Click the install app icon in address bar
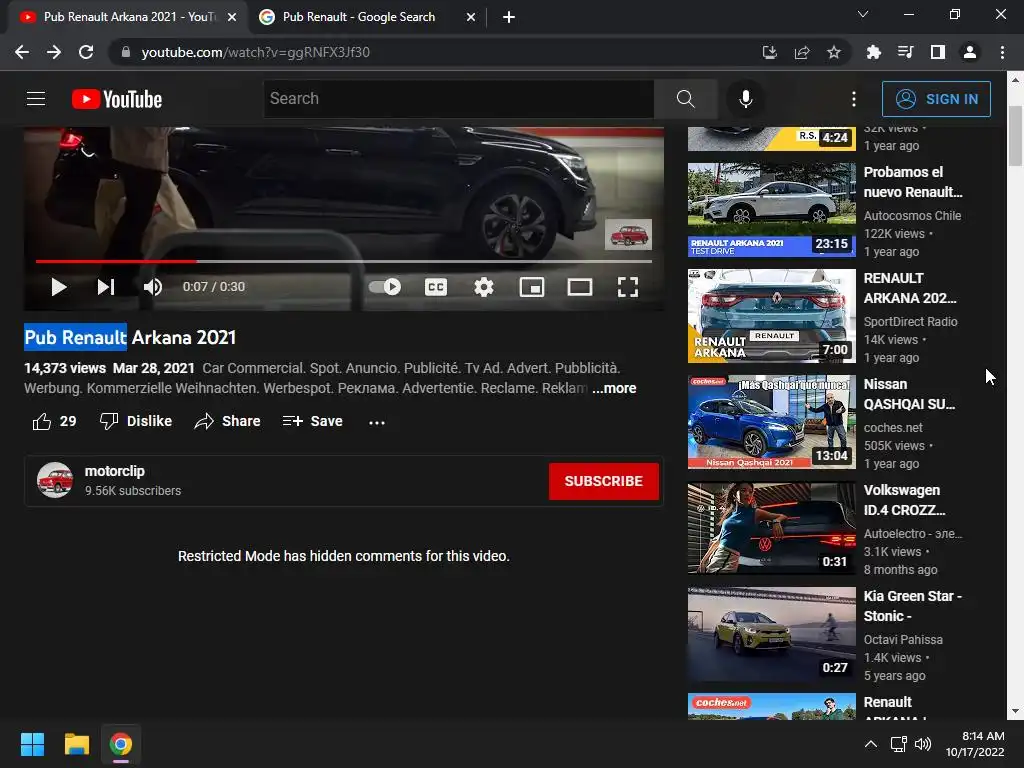The width and height of the screenshot is (1024, 768). (770, 52)
